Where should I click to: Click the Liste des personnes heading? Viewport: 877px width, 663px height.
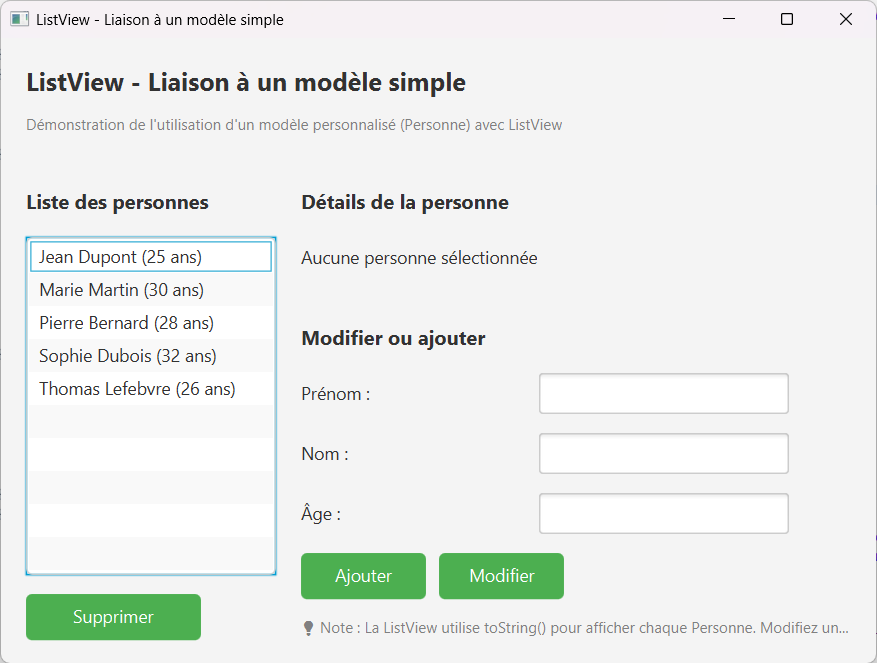point(117,202)
